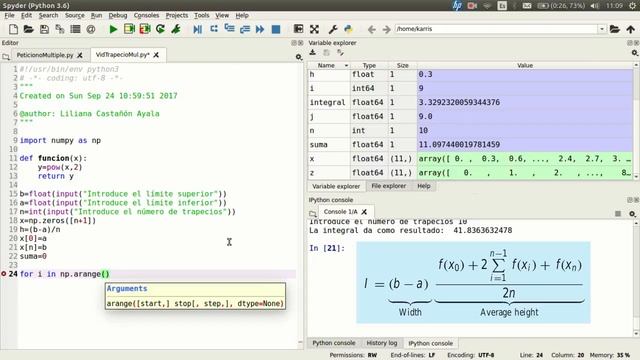
Task: Create a new file from the toolbar
Action: [x=13, y=29]
